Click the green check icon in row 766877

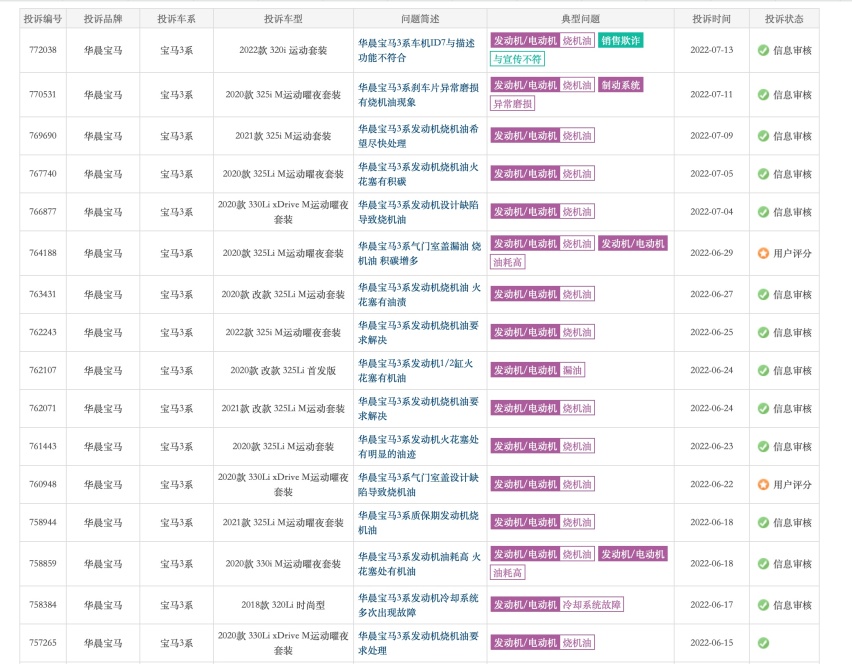coord(763,212)
